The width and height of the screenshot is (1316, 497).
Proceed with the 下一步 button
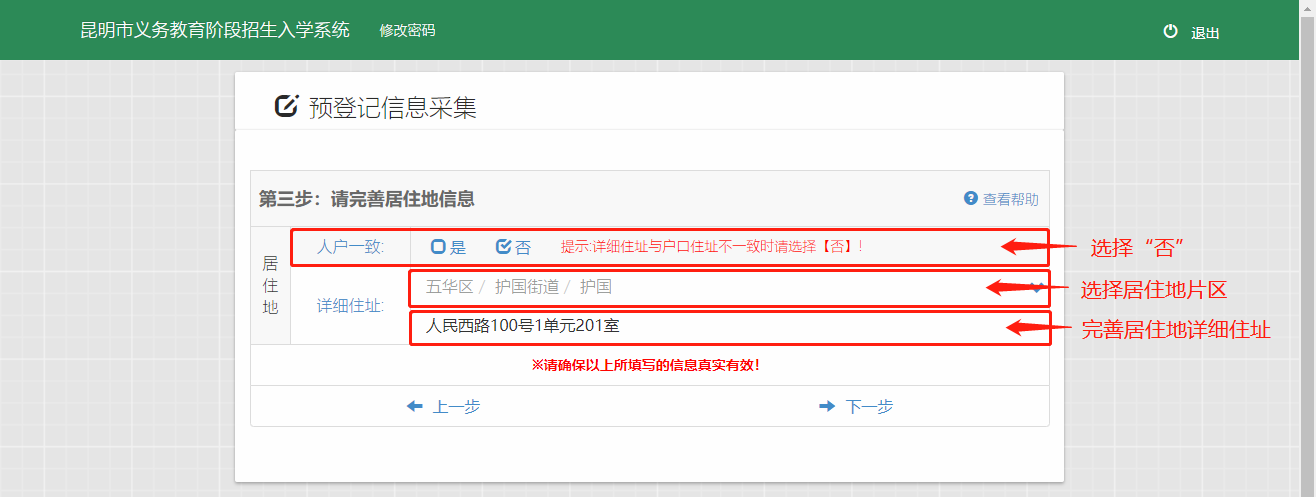point(868,406)
